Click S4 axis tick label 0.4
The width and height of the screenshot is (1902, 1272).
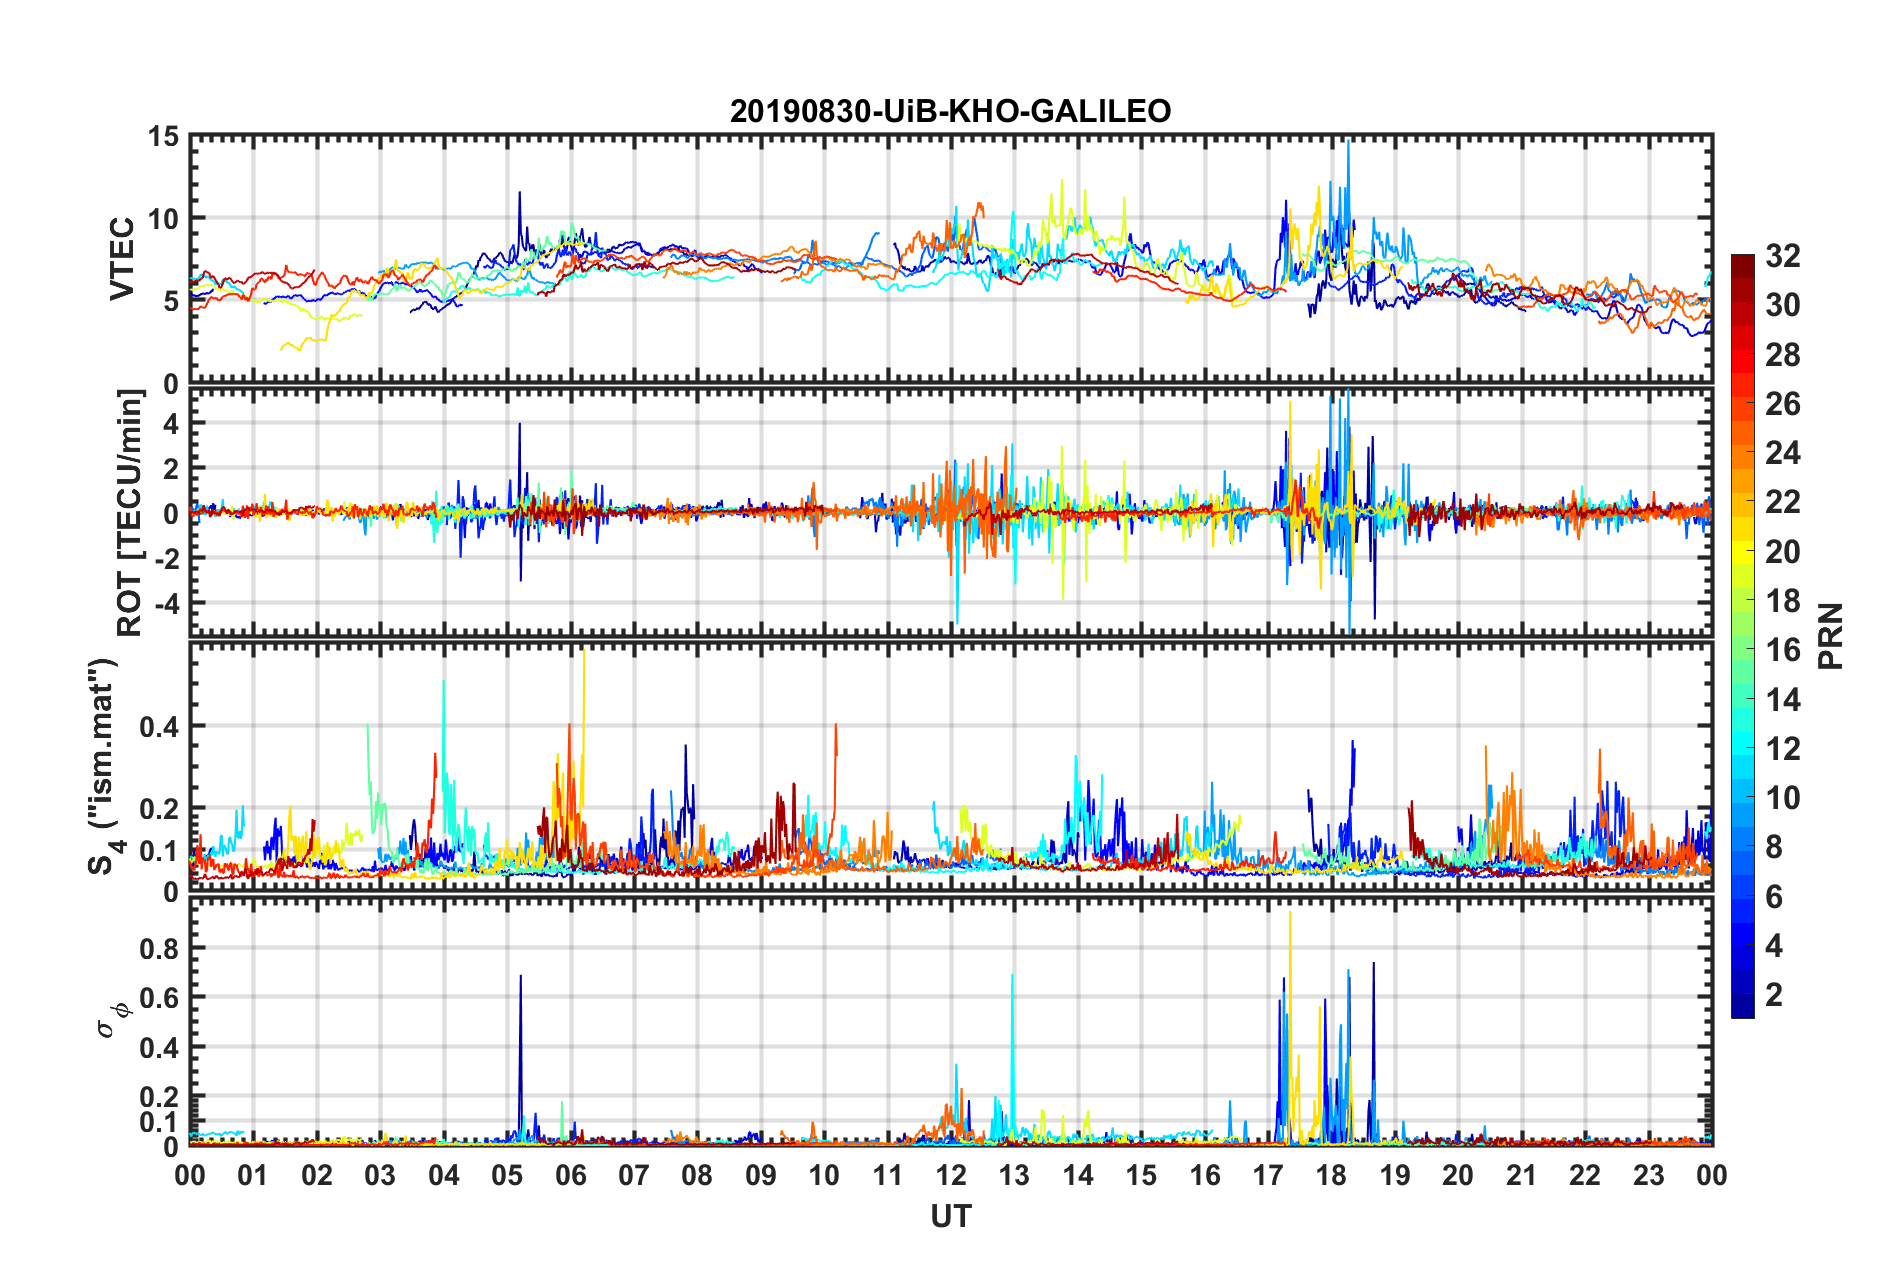[x=159, y=727]
